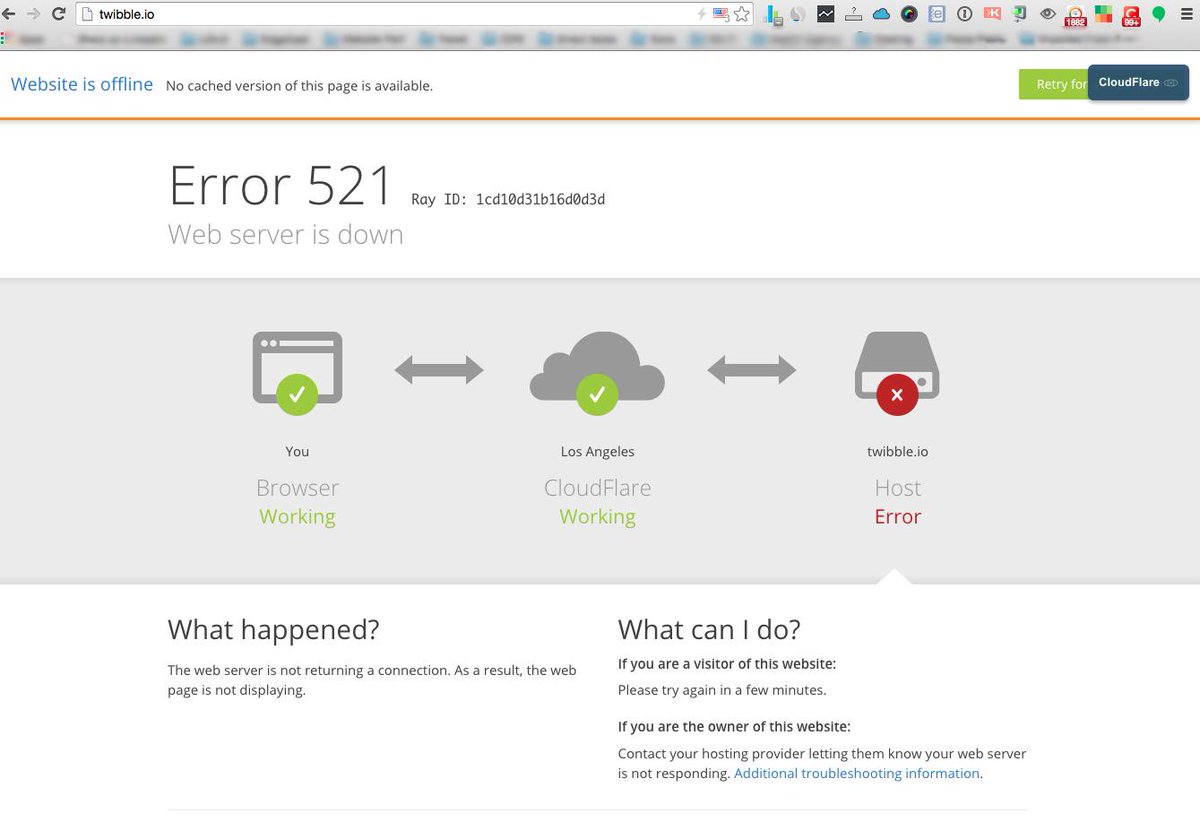This screenshot has width=1200, height=822.
Task: Reload the page with the refresh icon
Action: coord(58,14)
